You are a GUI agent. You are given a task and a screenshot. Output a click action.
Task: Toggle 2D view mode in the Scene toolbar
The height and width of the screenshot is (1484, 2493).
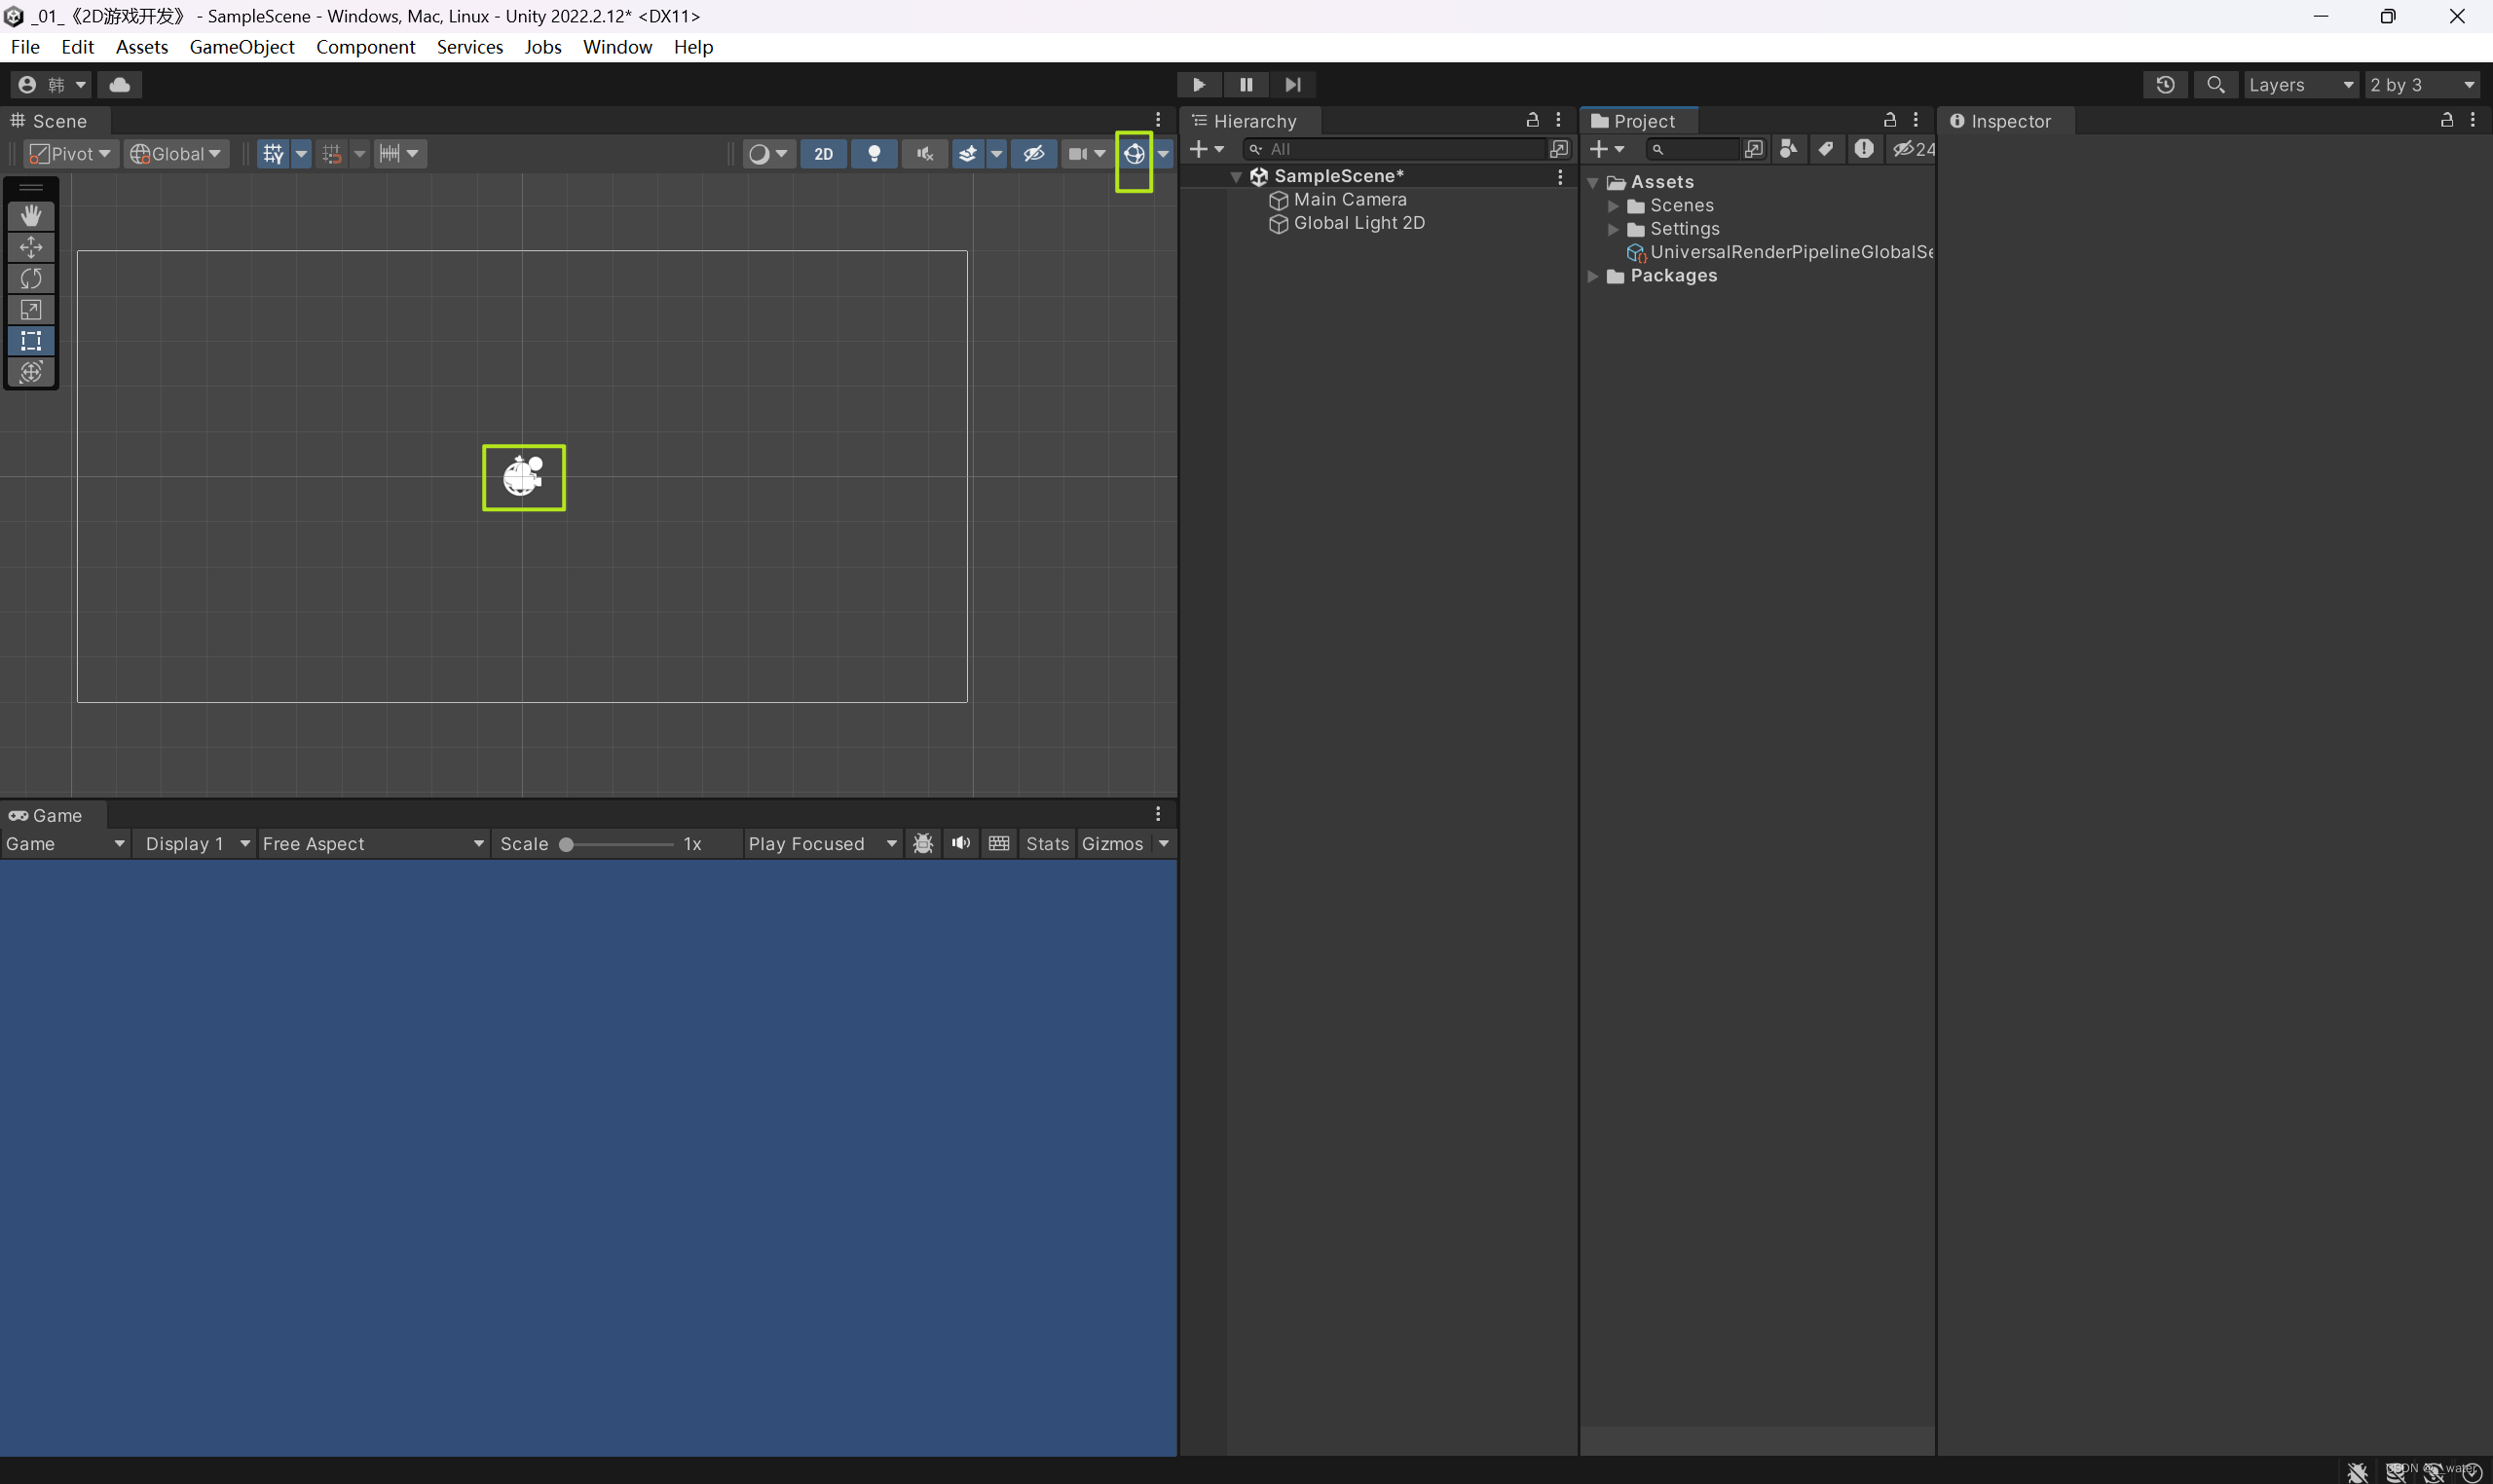pos(823,153)
